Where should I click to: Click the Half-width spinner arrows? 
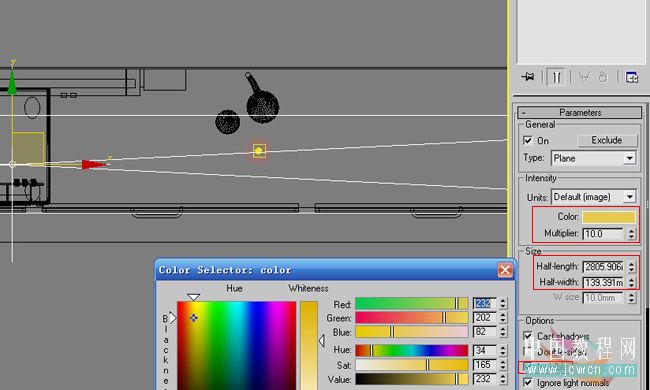tap(631, 282)
